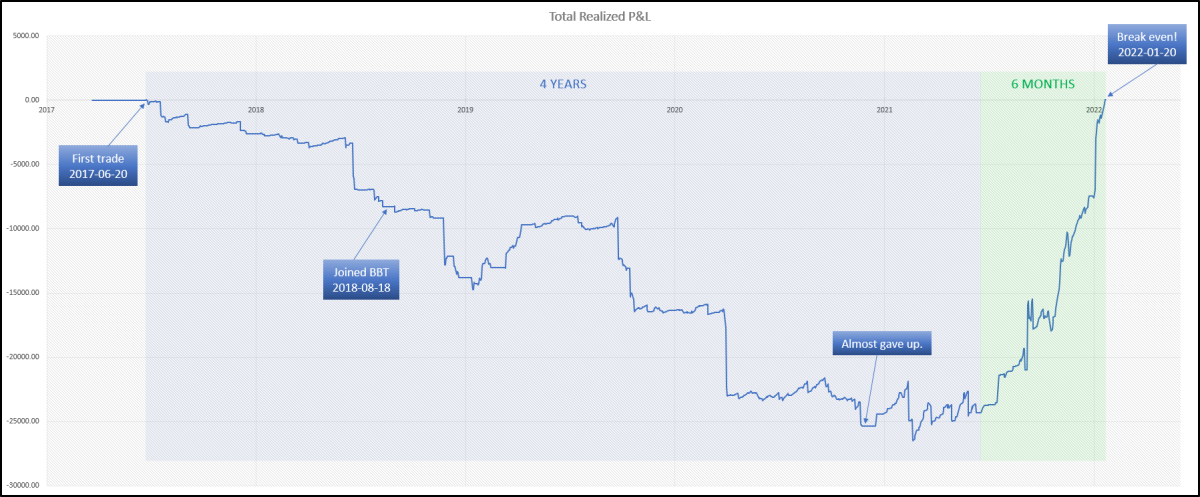Select the '4 YEARS' label text
The width and height of the screenshot is (1200, 497).
563,84
